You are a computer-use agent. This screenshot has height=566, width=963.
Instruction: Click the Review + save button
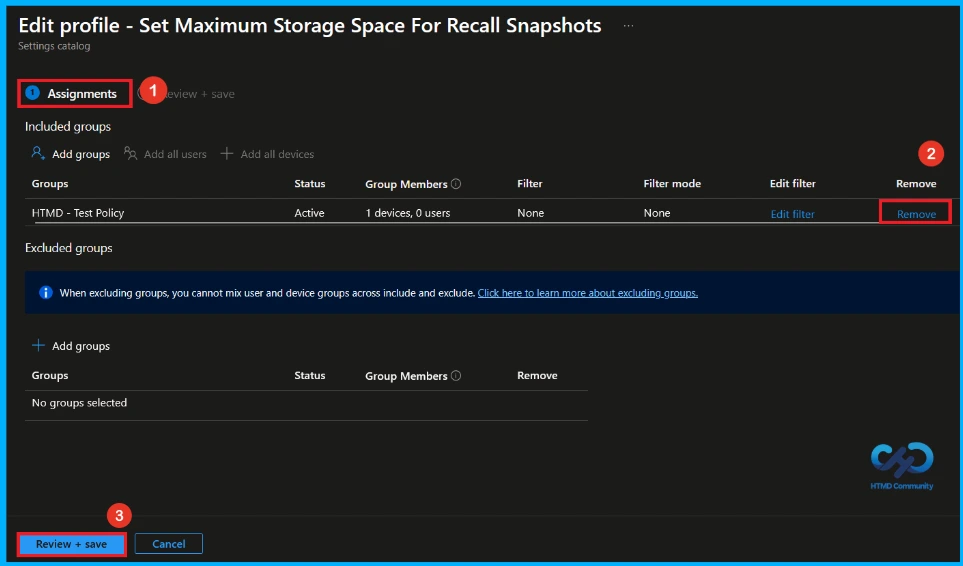click(x=71, y=544)
